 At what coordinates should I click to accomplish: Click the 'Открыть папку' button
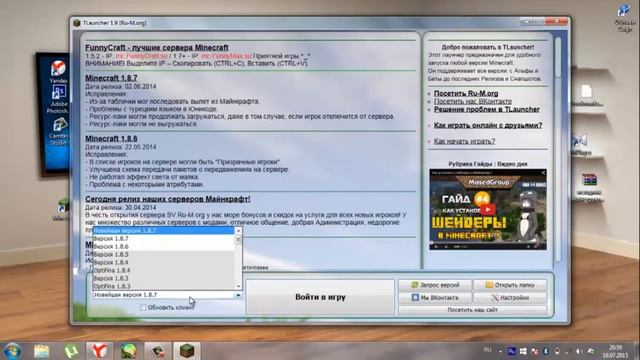tap(510, 285)
